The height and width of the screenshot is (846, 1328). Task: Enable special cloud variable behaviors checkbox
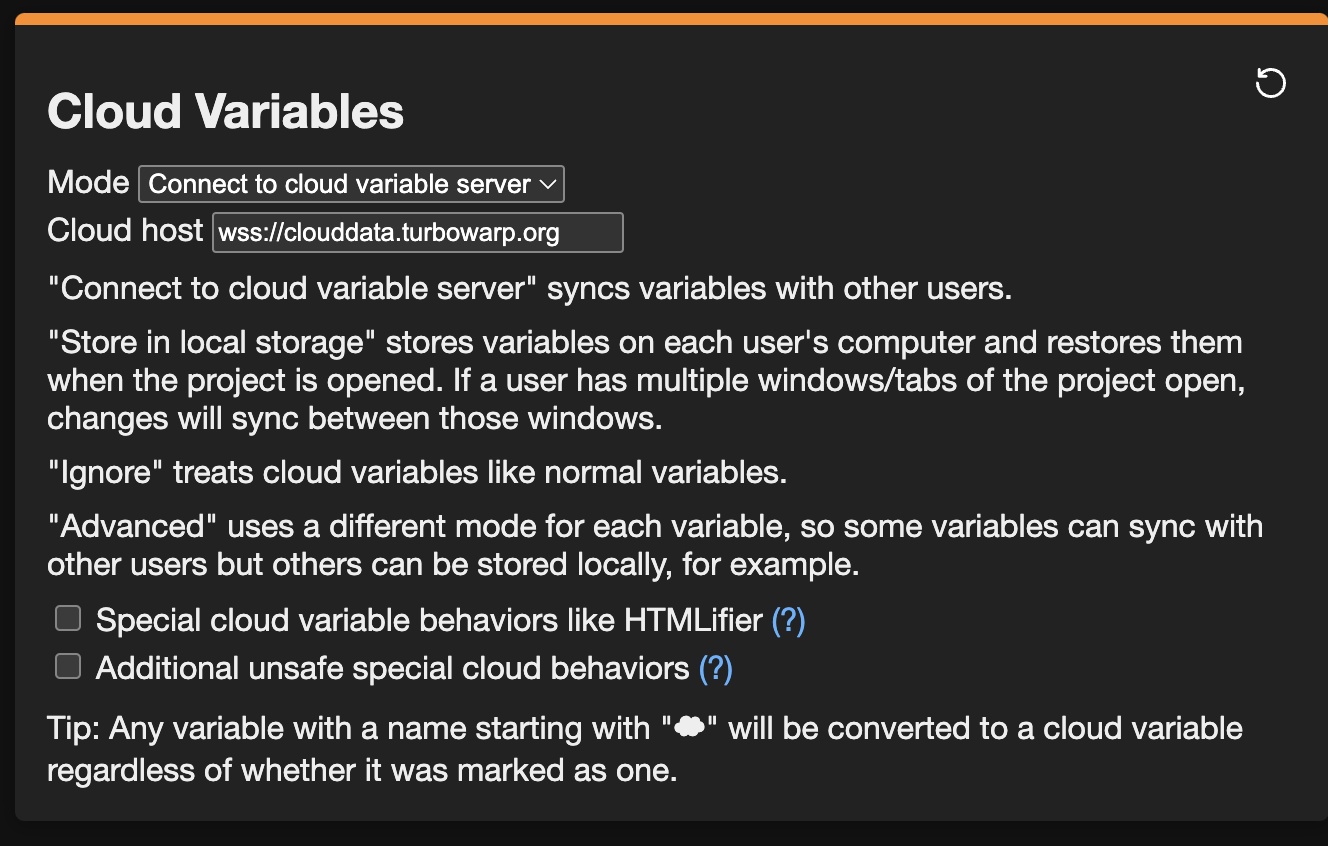pos(68,619)
